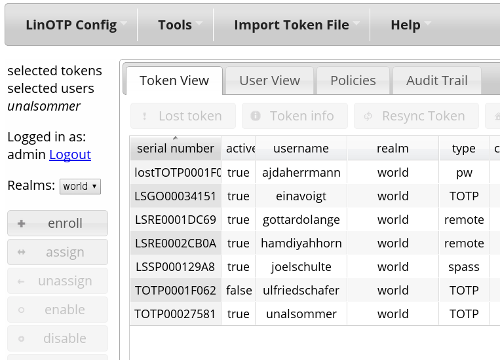Click the assign button
The image size is (500, 360).
pyautogui.click(x=57, y=252)
